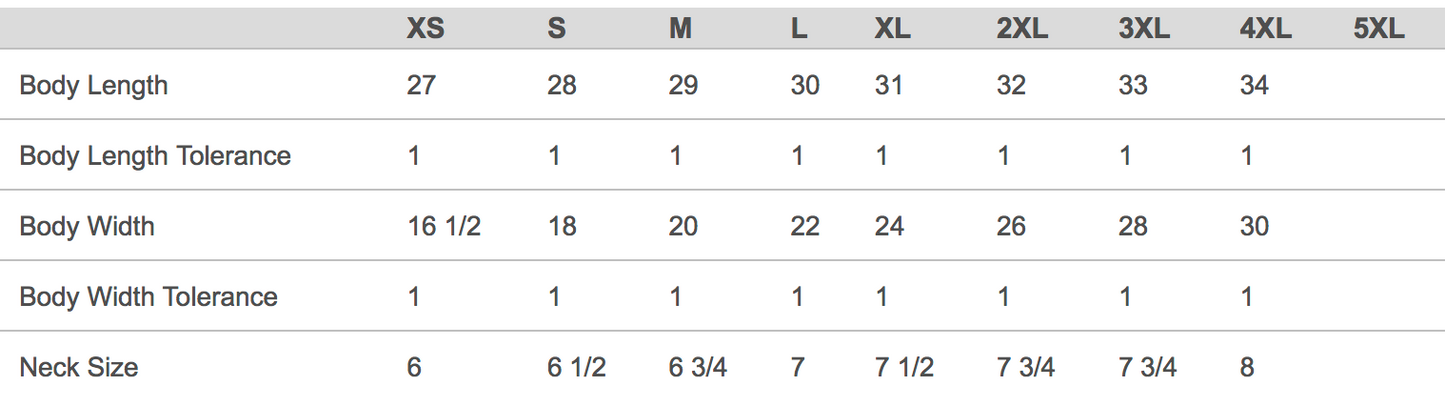Click the Body Length row label

pyautogui.click(x=94, y=86)
